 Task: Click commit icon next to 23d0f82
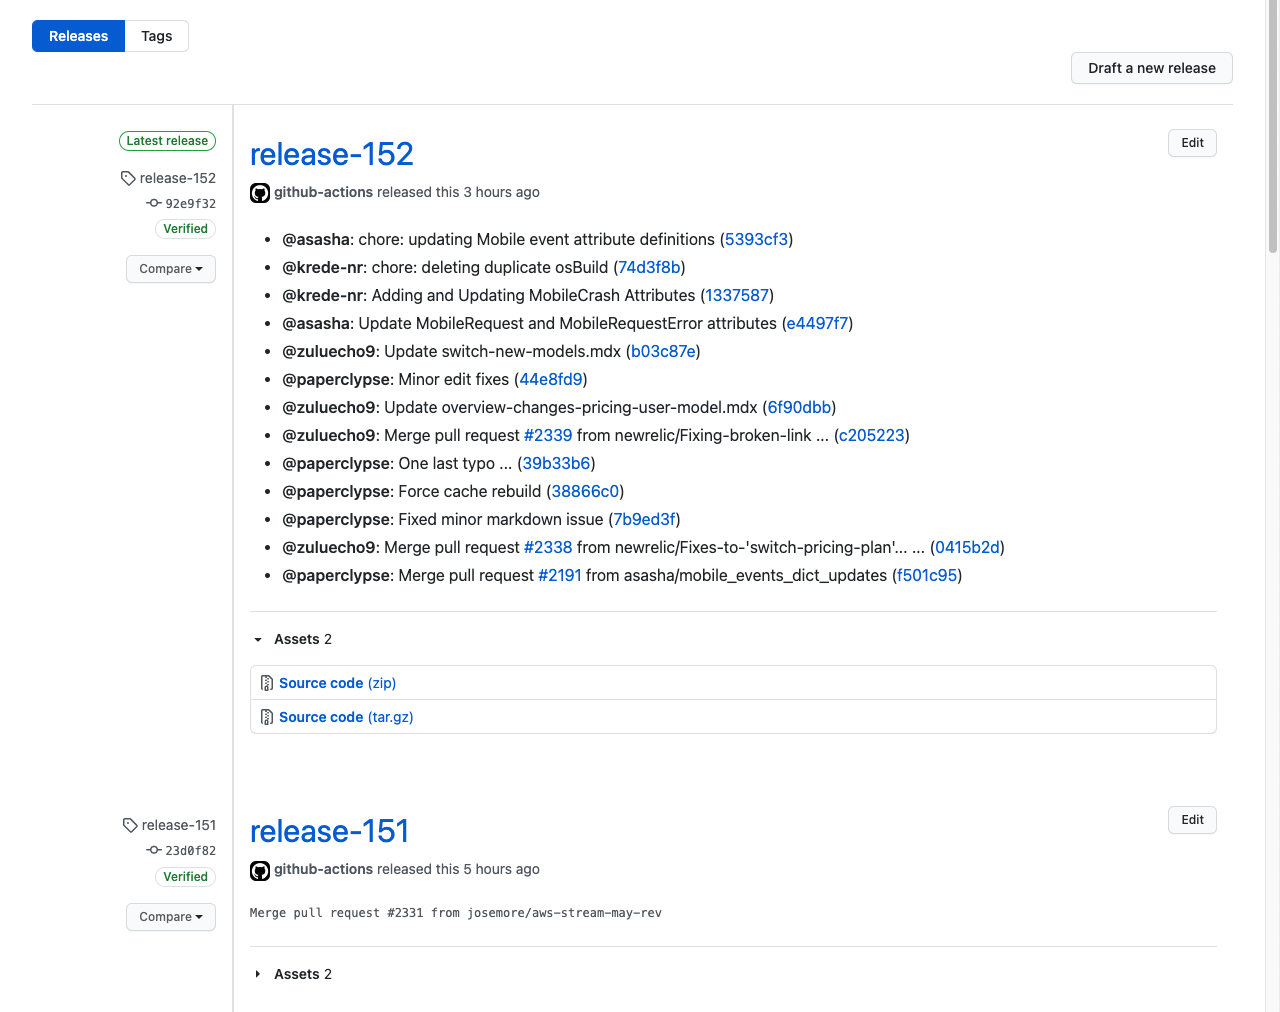pyautogui.click(x=154, y=850)
